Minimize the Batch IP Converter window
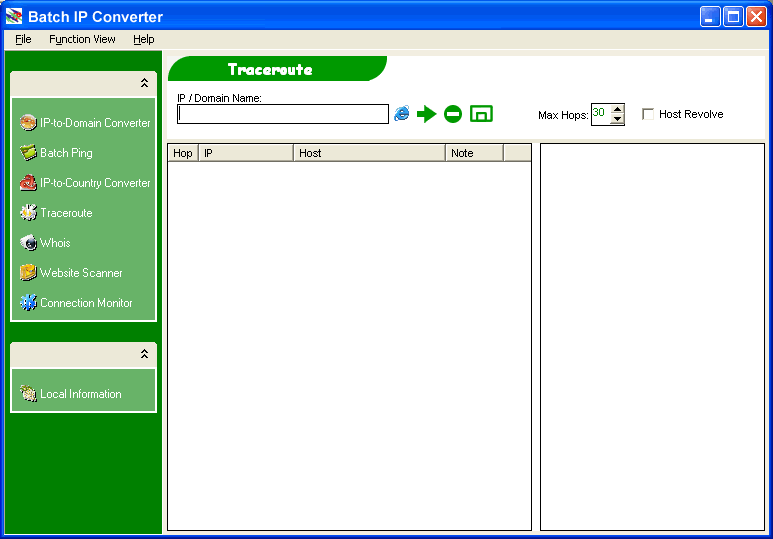This screenshot has width=773, height=539. coord(710,17)
